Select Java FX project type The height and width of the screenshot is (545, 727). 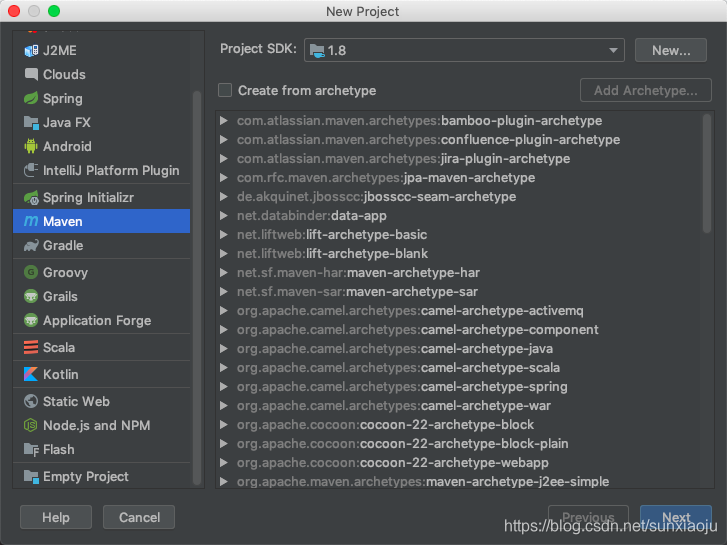tap(102, 122)
